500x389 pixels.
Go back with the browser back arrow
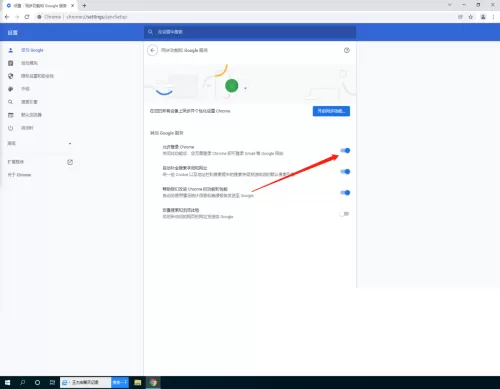pyautogui.click(x=7, y=17)
